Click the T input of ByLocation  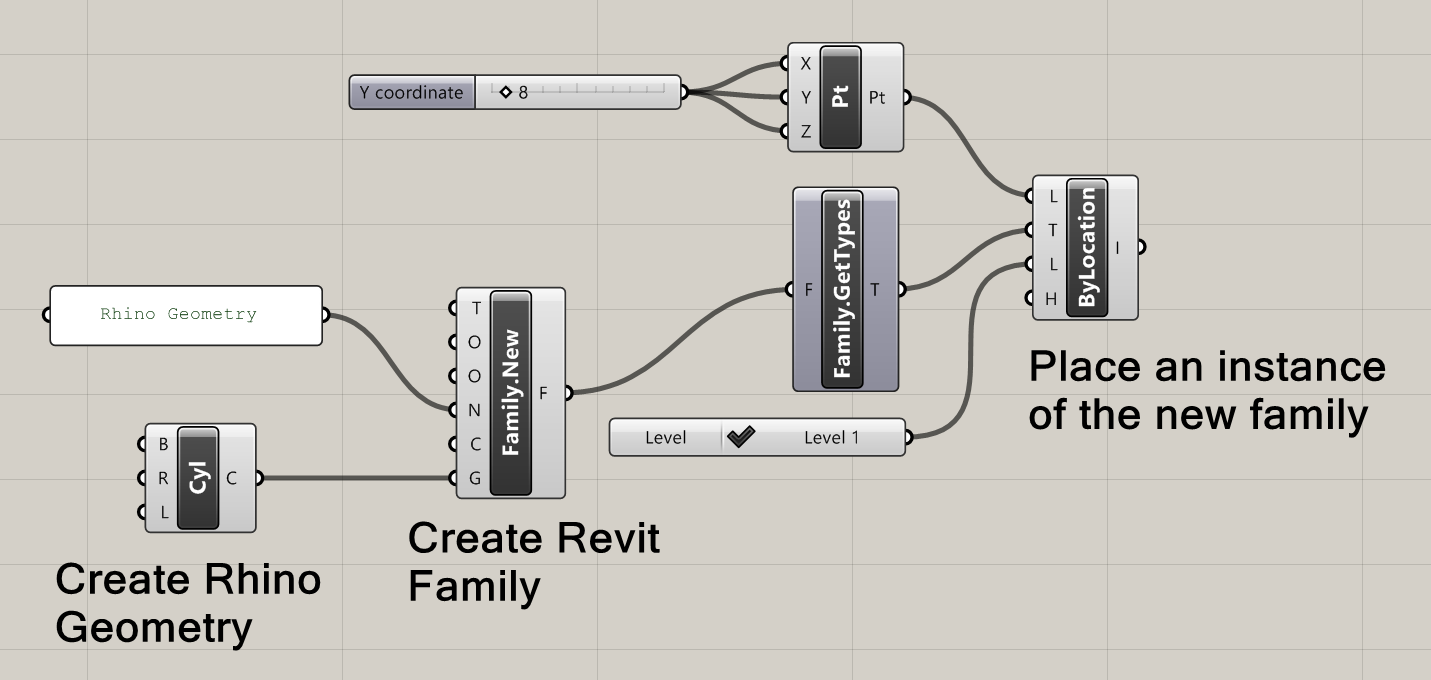(1052, 230)
